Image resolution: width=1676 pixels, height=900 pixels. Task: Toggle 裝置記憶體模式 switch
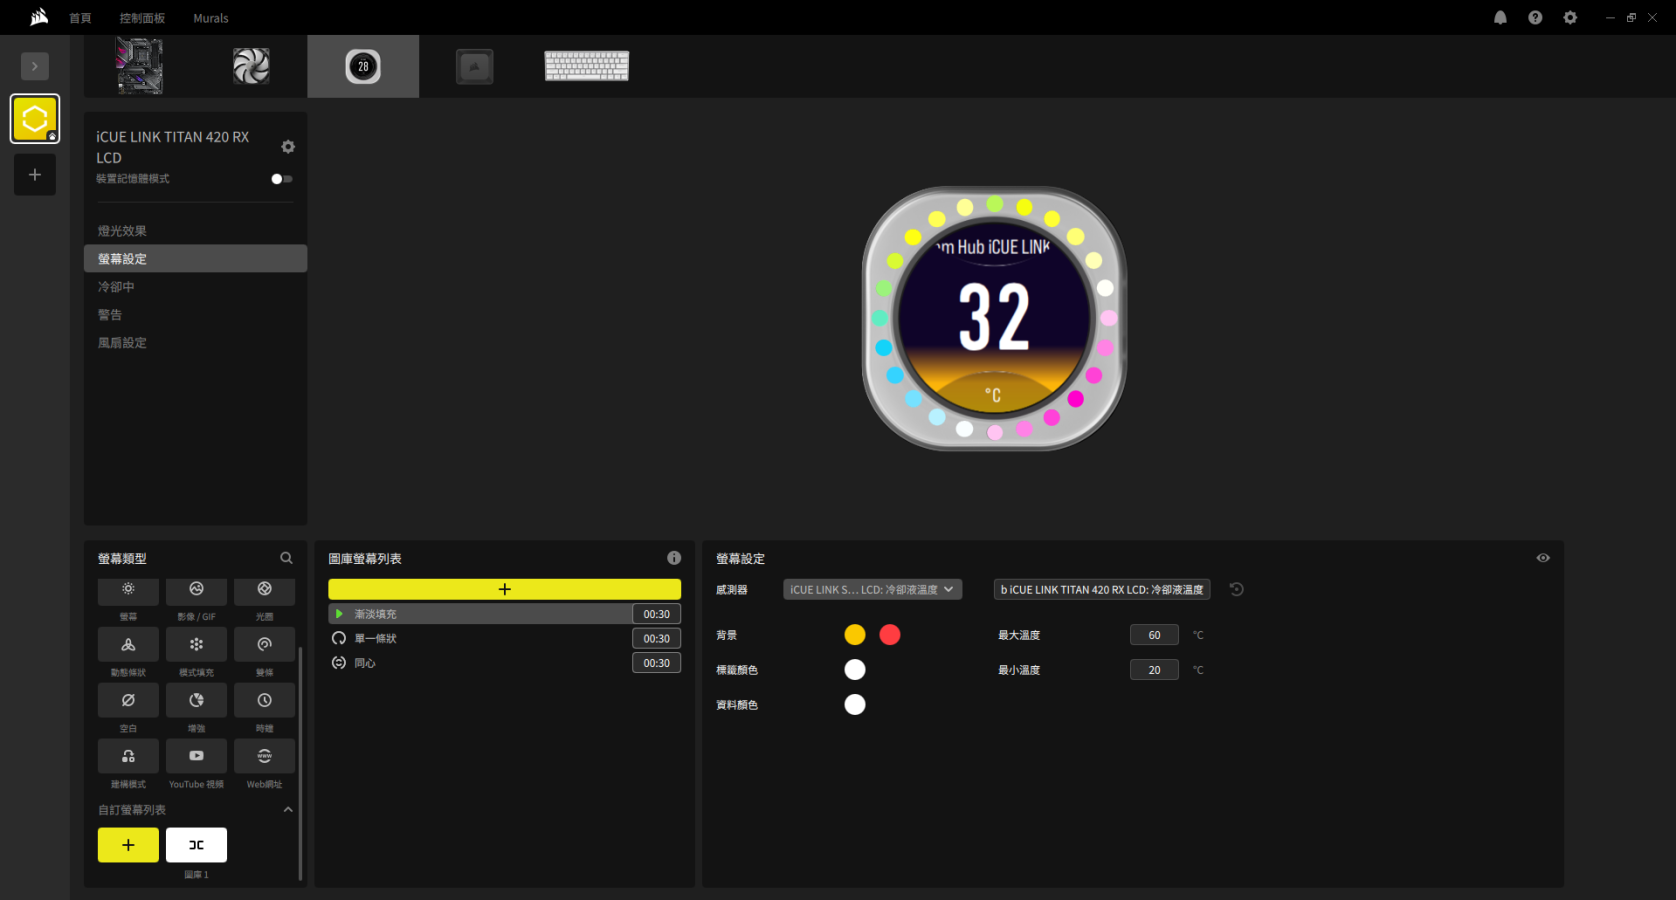(x=281, y=179)
